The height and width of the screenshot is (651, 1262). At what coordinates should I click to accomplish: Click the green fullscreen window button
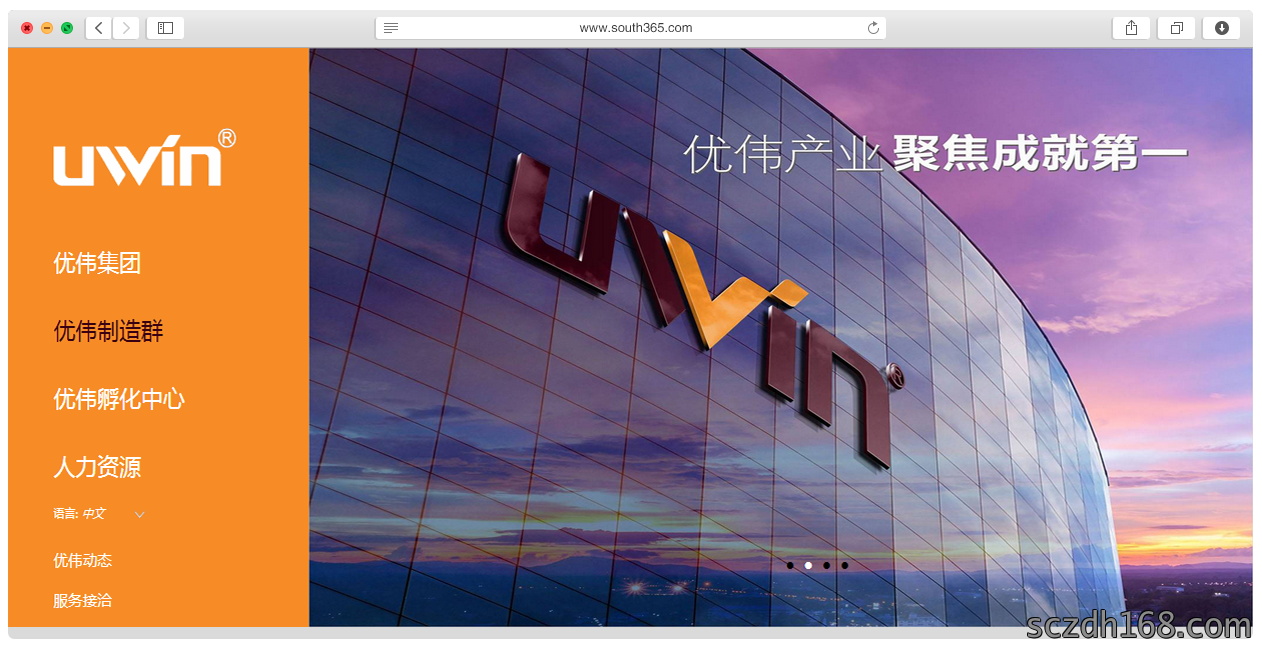coord(67,28)
